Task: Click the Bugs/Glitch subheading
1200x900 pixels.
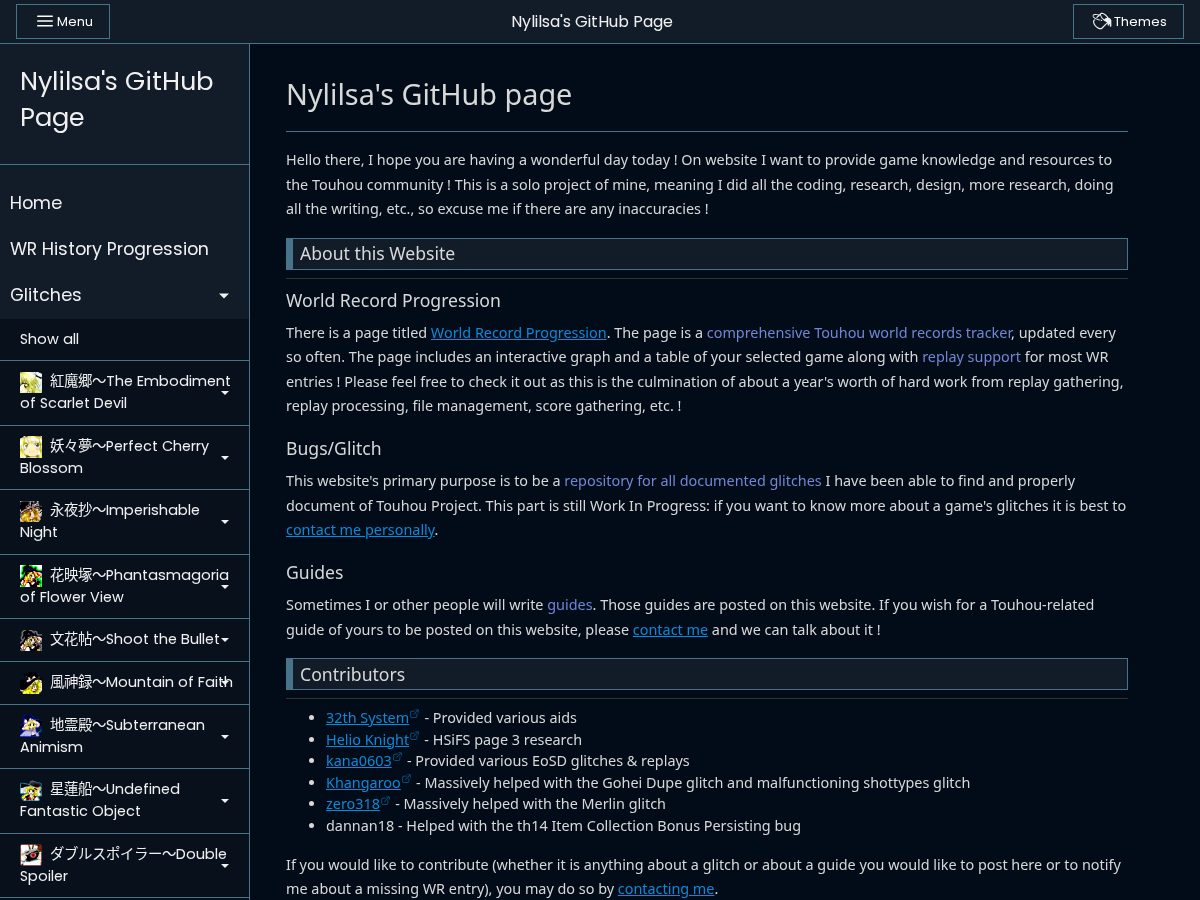Action: [x=333, y=449]
